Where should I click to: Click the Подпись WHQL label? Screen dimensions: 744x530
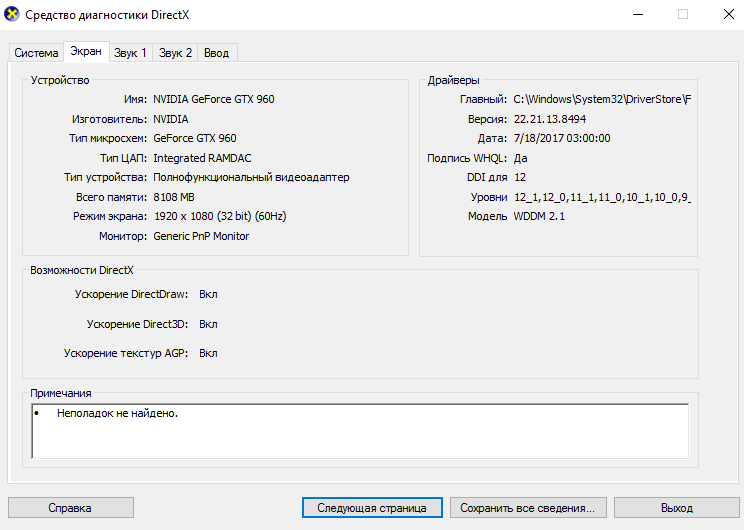(467, 158)
